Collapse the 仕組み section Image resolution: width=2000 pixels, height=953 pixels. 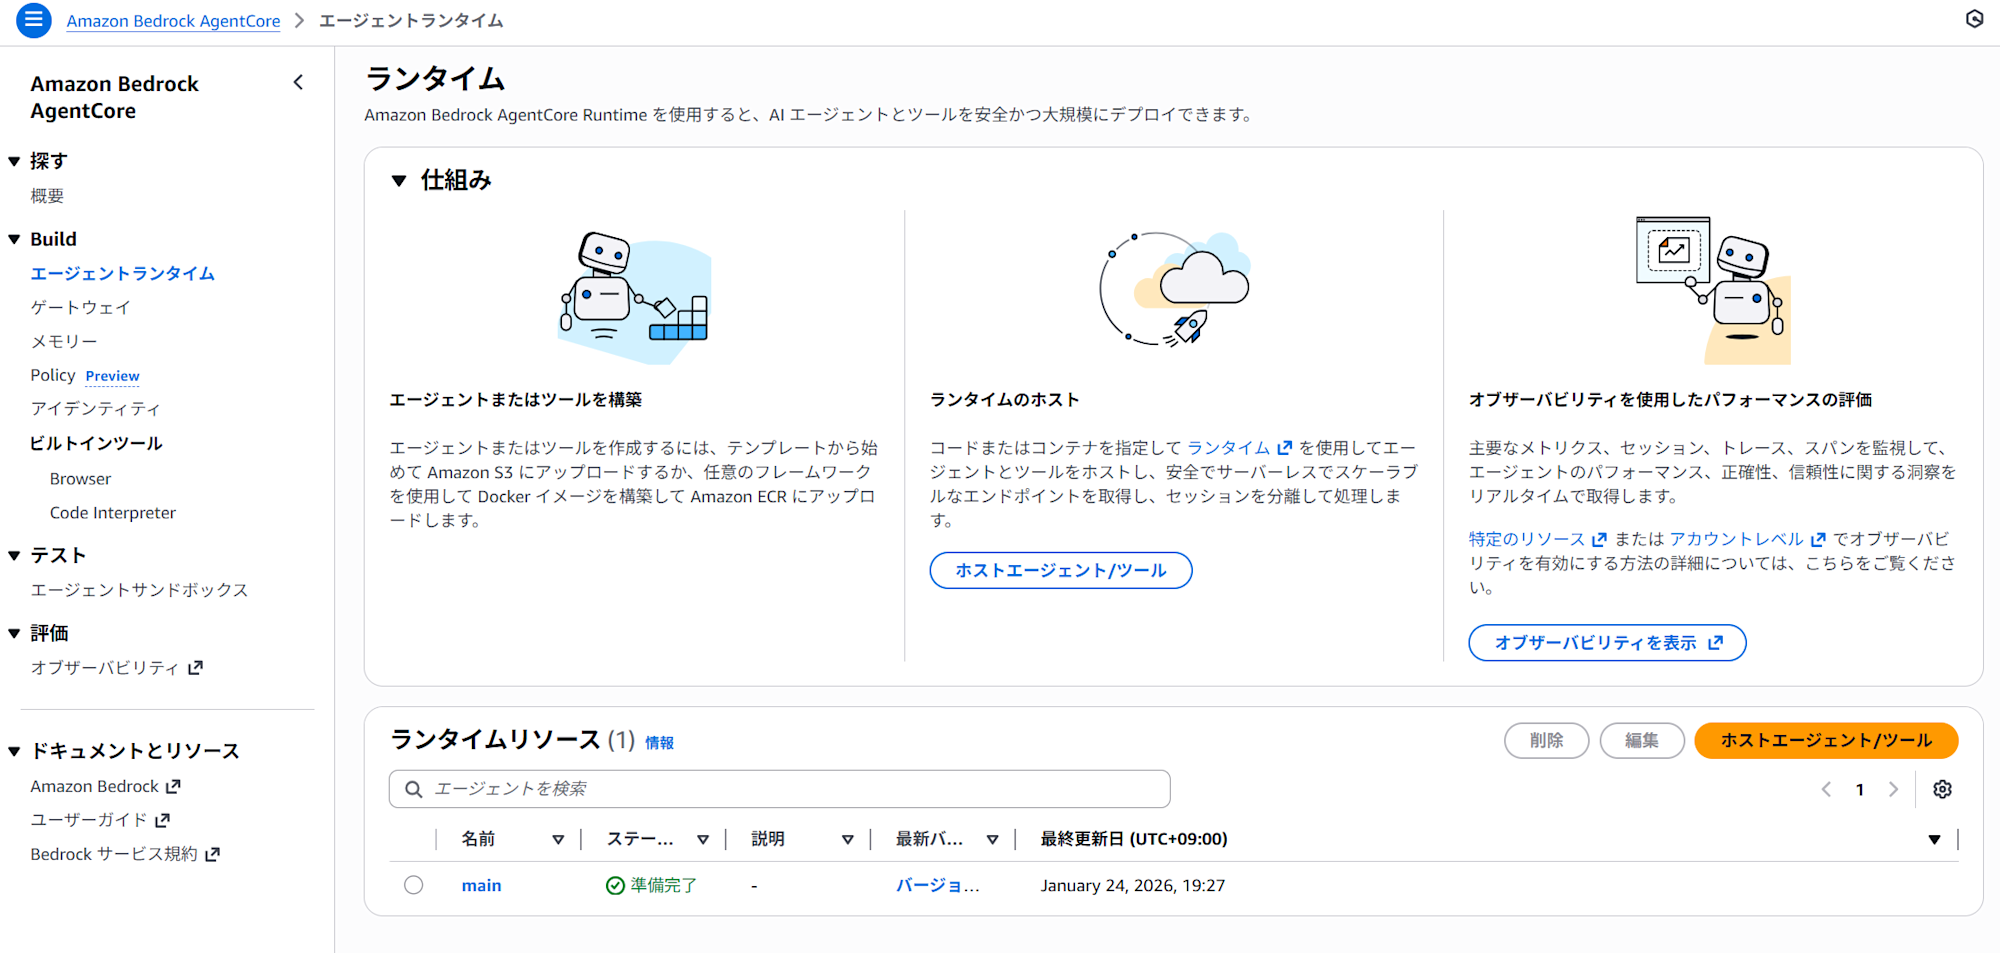[399, 180]
